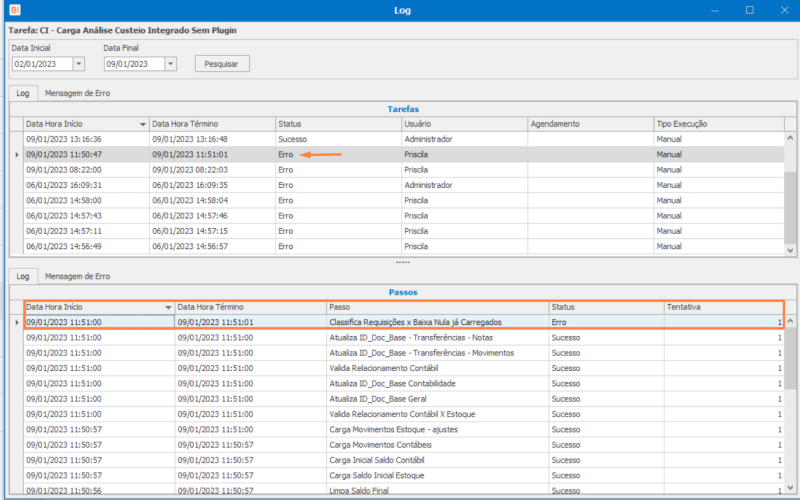Open the Data Inicial date dropdown

pyautogui.click(x=79, y=64)
